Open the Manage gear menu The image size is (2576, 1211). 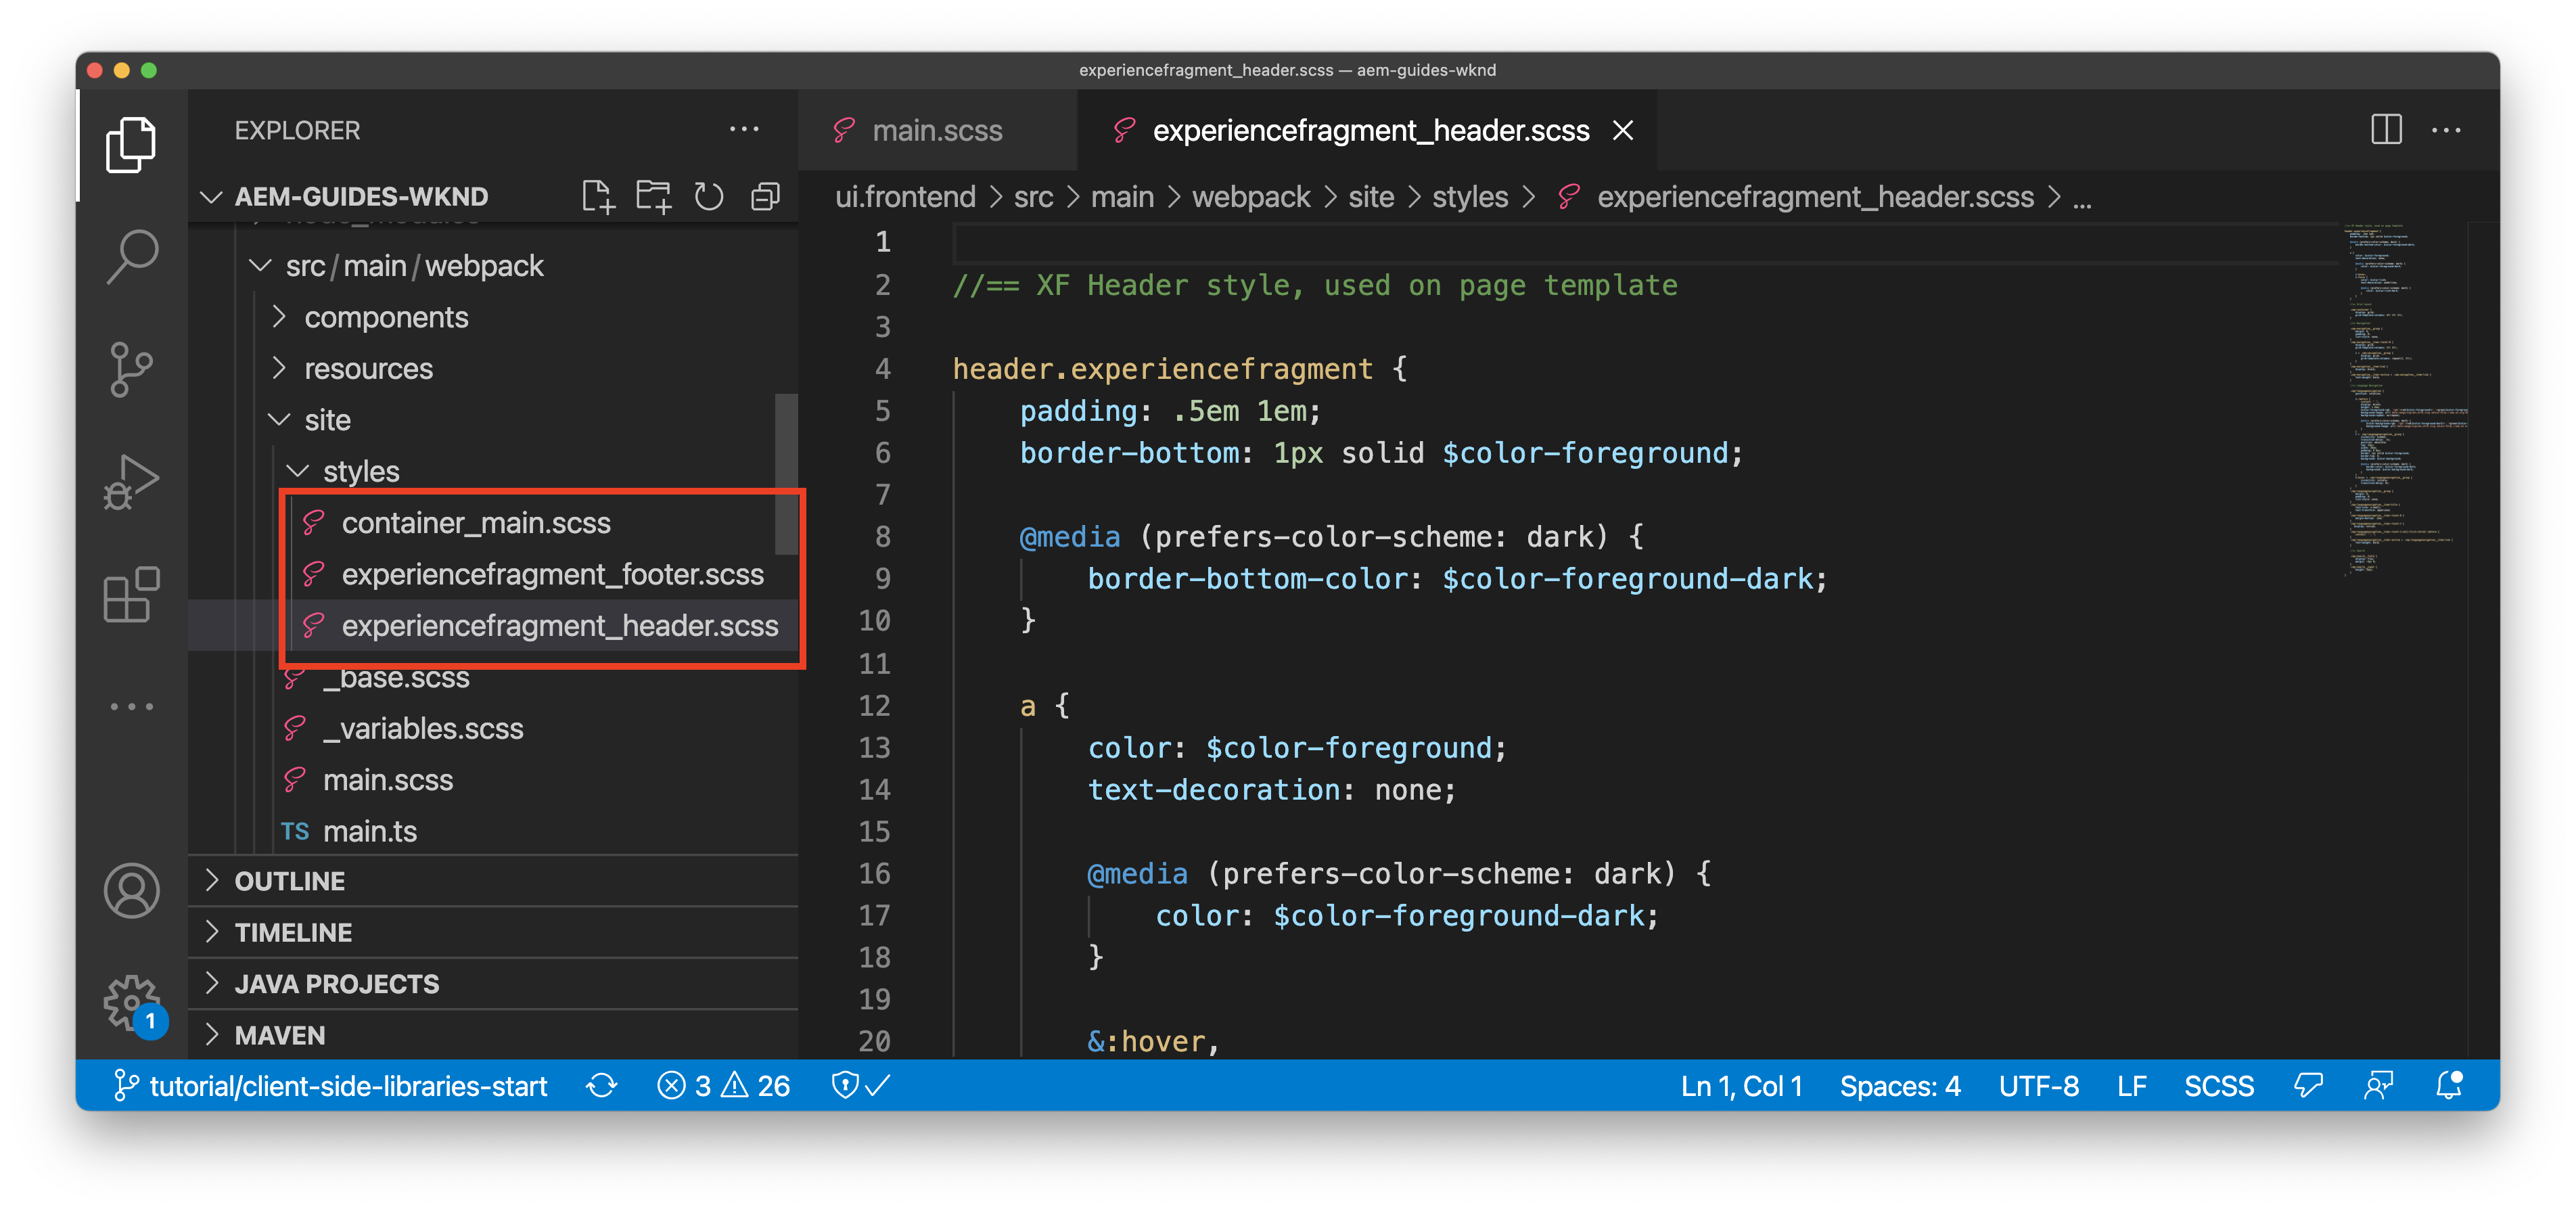click(131, 1001)
